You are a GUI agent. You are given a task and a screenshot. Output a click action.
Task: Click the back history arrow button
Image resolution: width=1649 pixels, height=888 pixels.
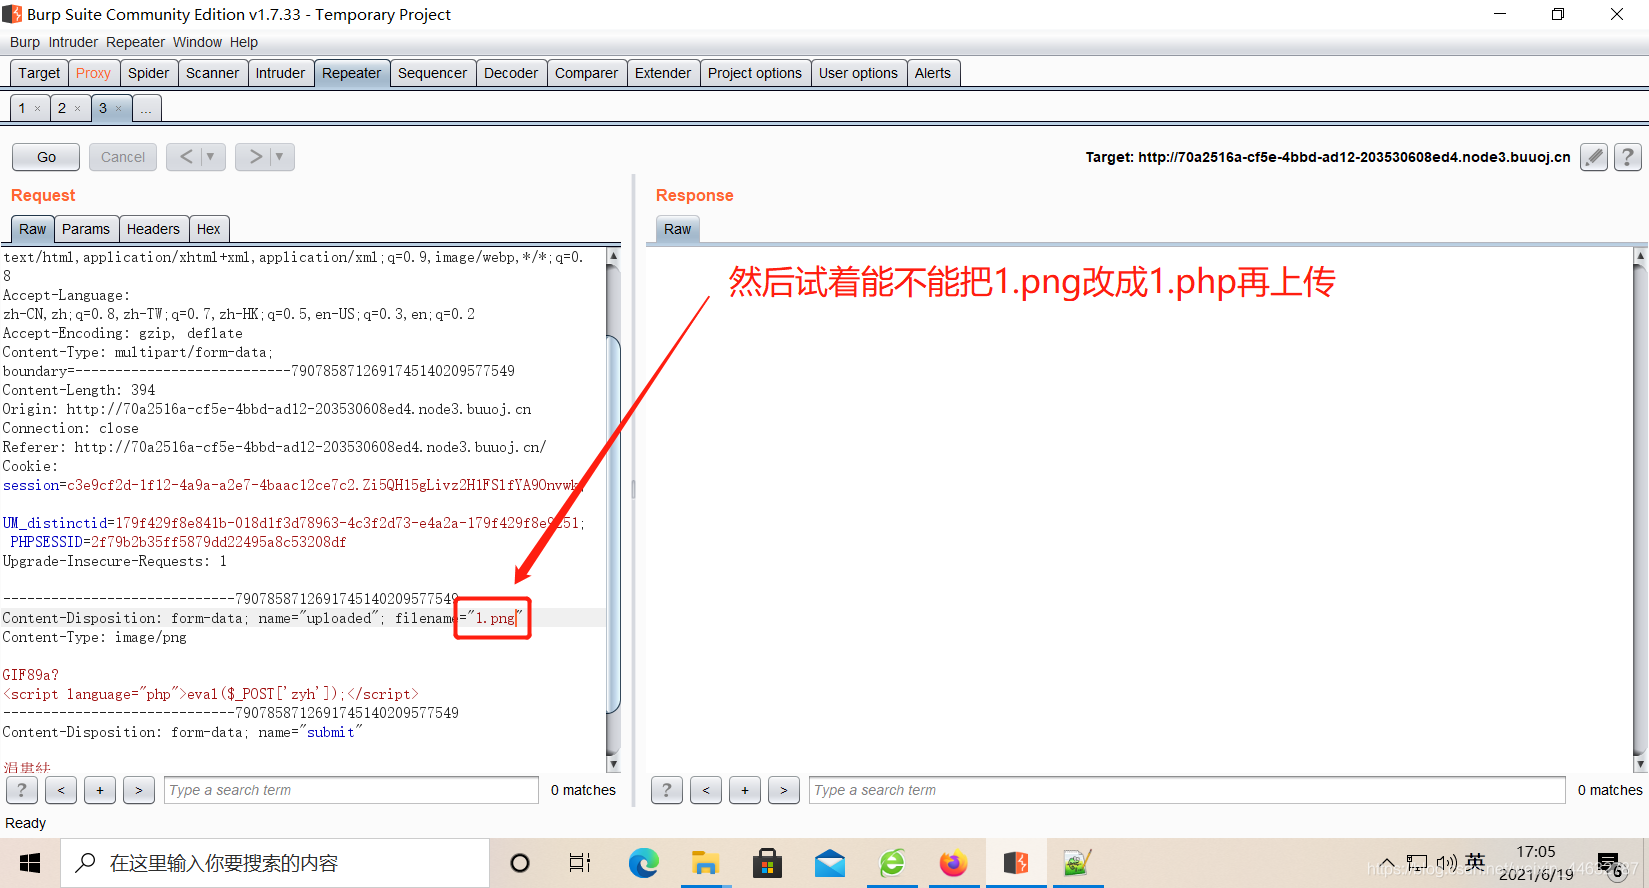[x=185, y=157]
